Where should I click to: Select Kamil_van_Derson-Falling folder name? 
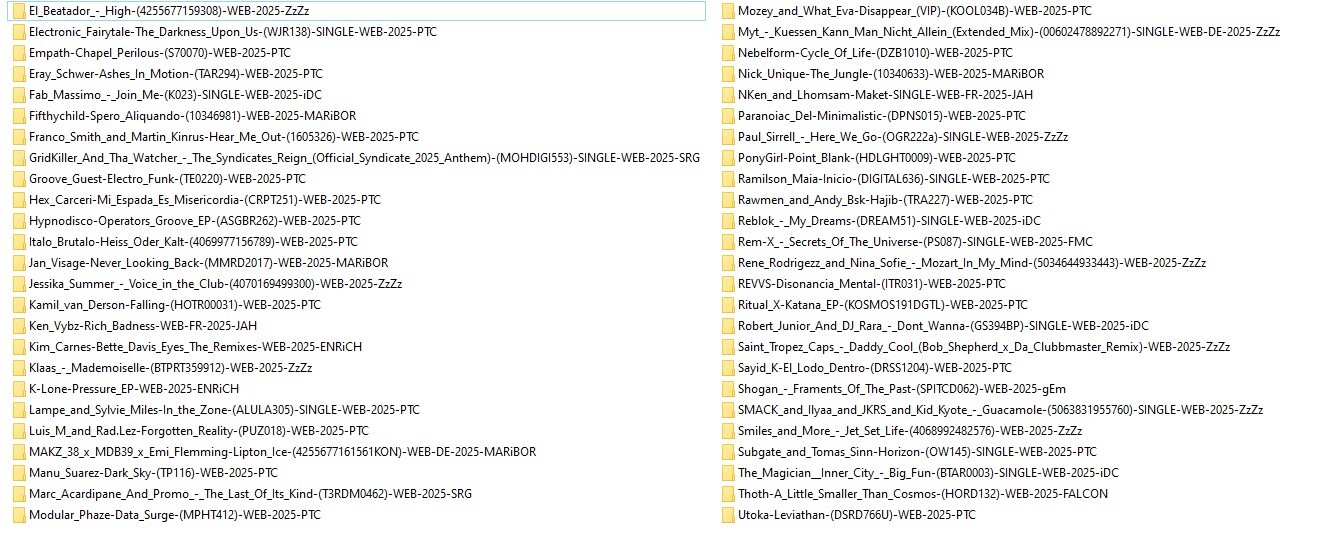pyautogui.click(x=175, y=305)
